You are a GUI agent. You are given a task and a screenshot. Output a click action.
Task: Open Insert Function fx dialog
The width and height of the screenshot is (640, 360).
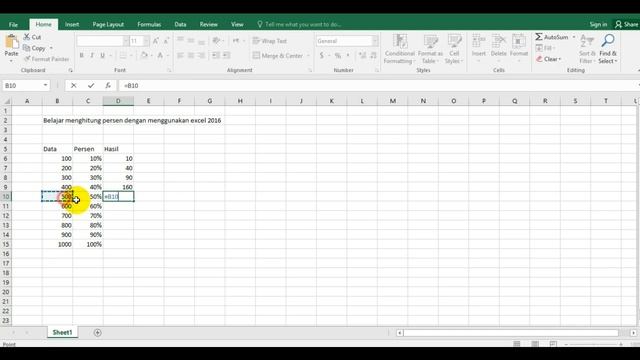[x=108, y=85]
